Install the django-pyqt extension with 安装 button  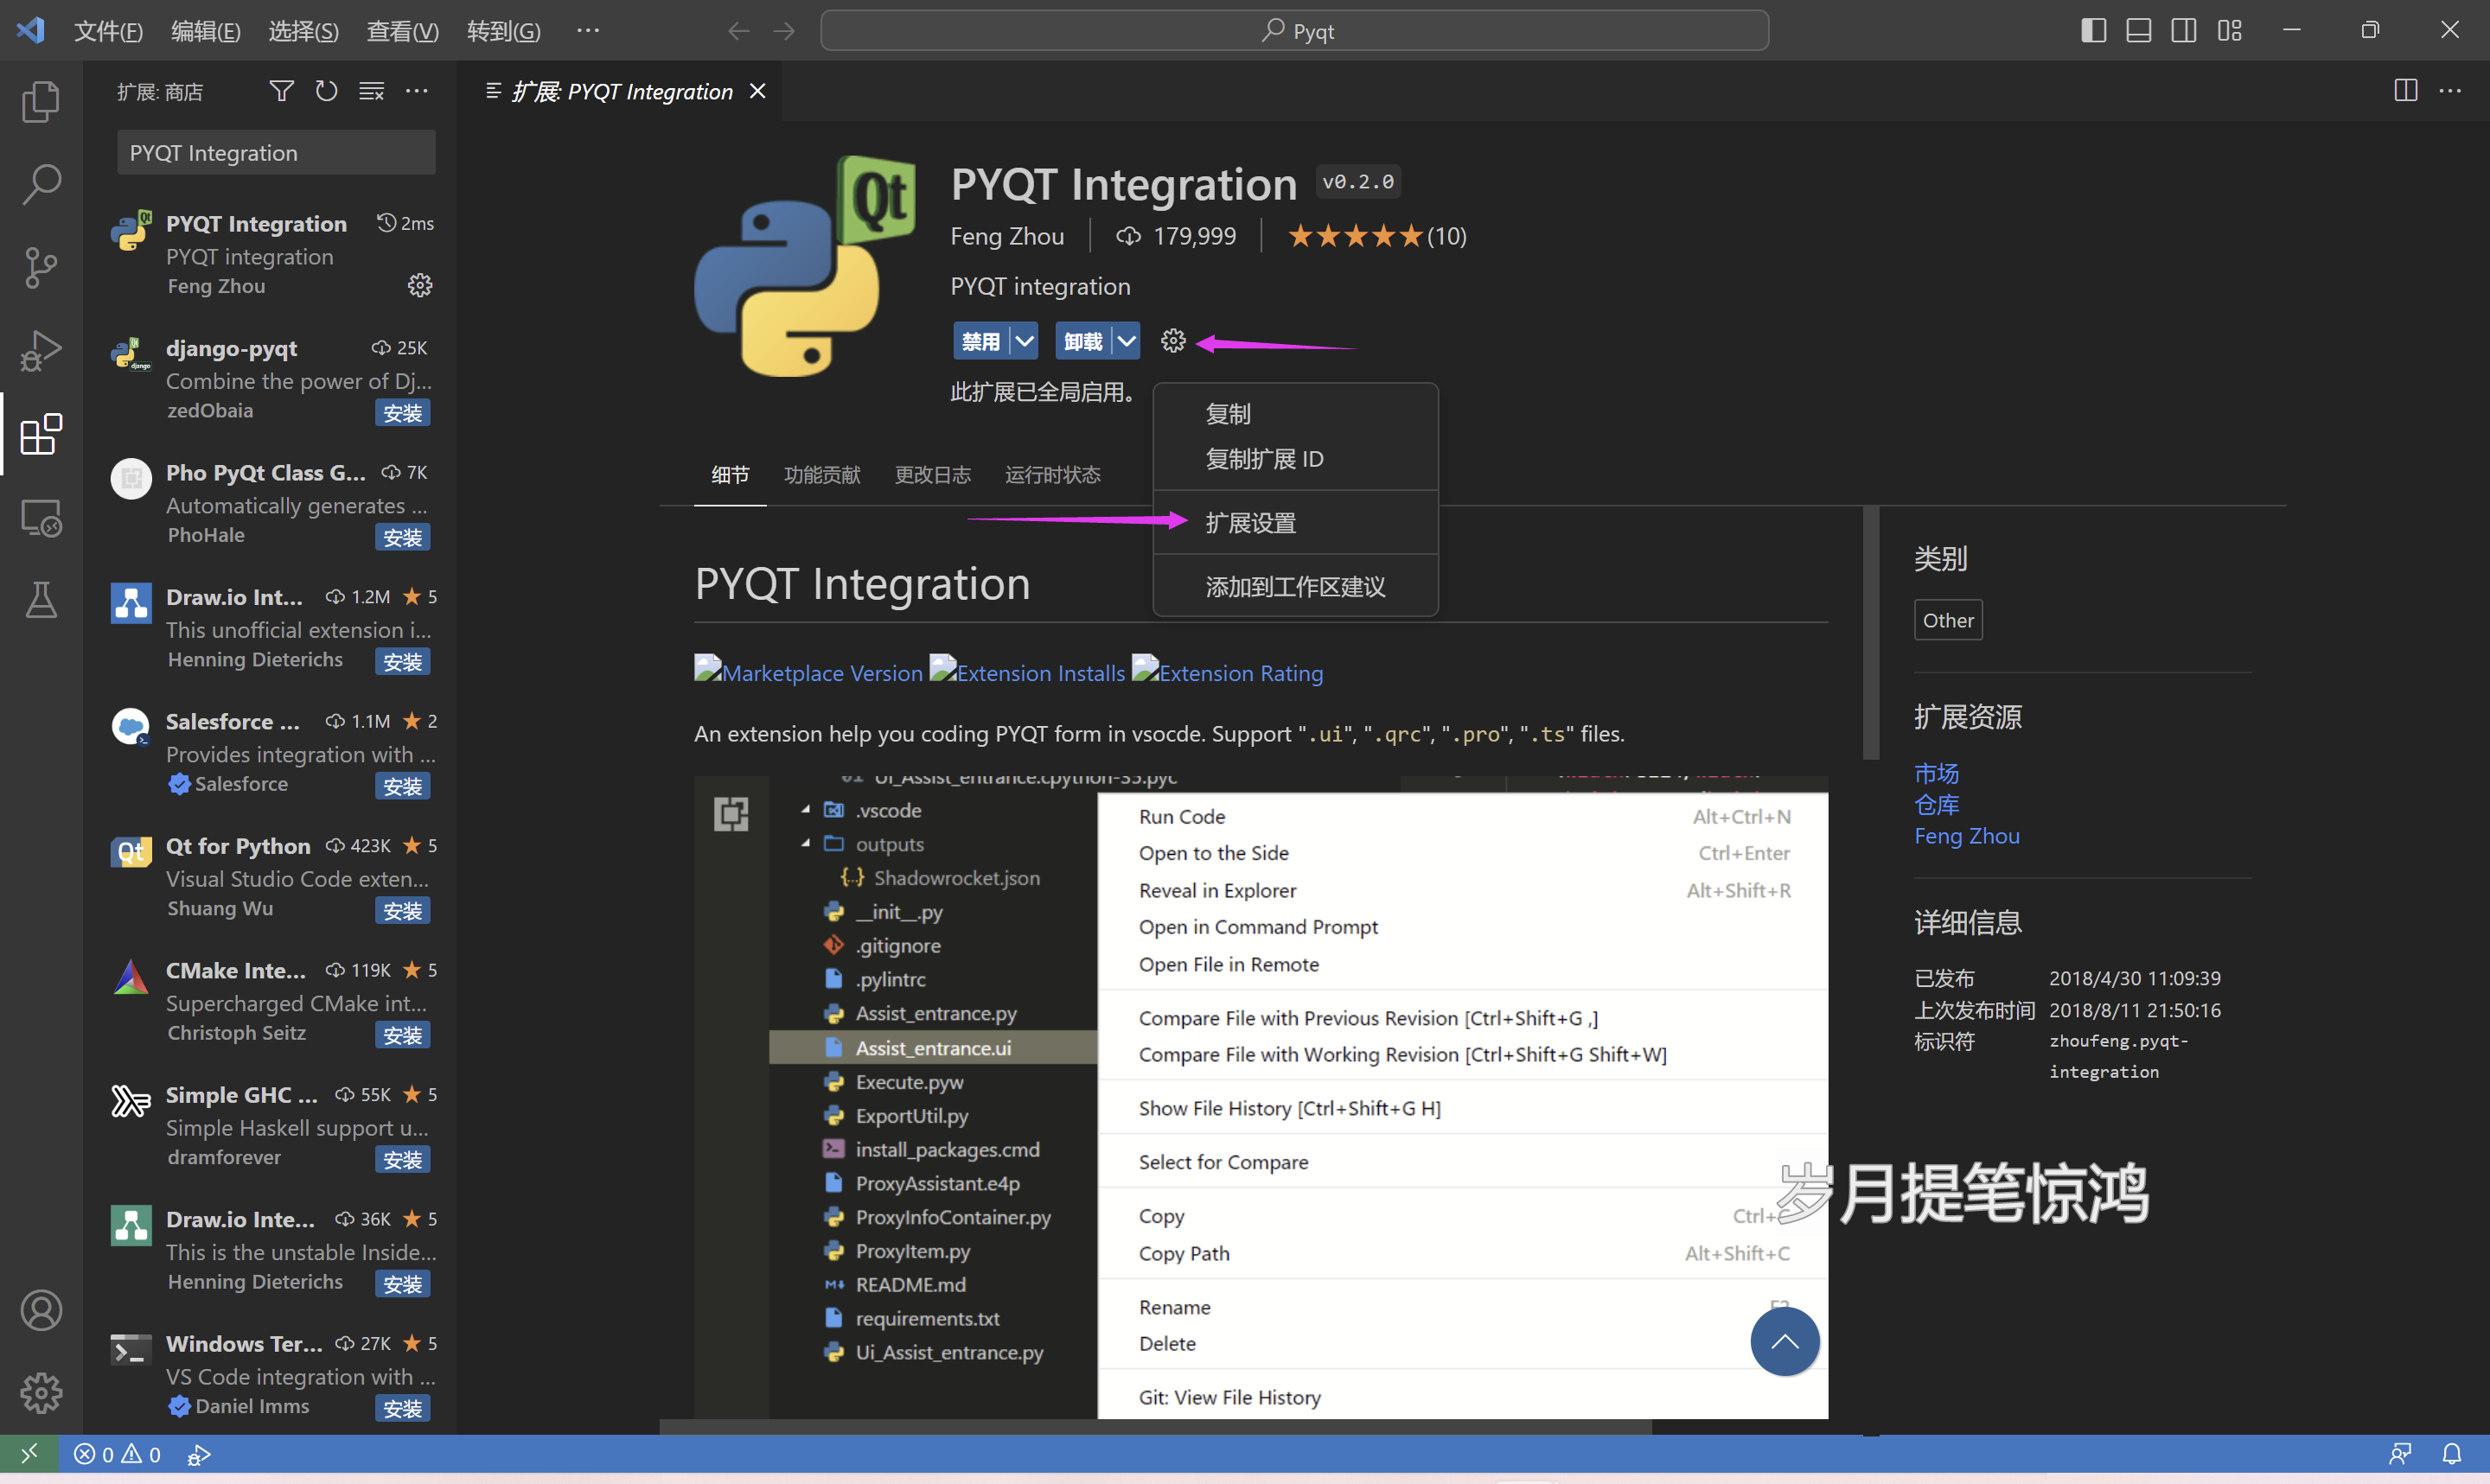click(402, 411)
